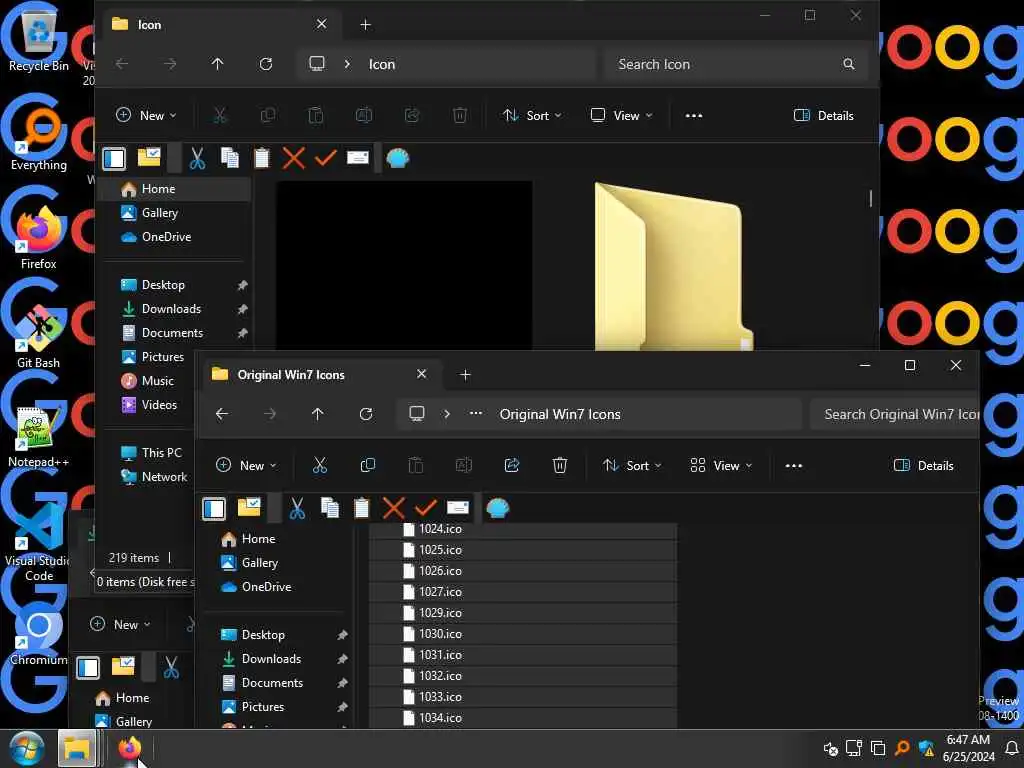Viewport: 1024px width, 768px height.
Task: Click folder options icon in Icon window classic toolbar
Action: click(149, 157)
